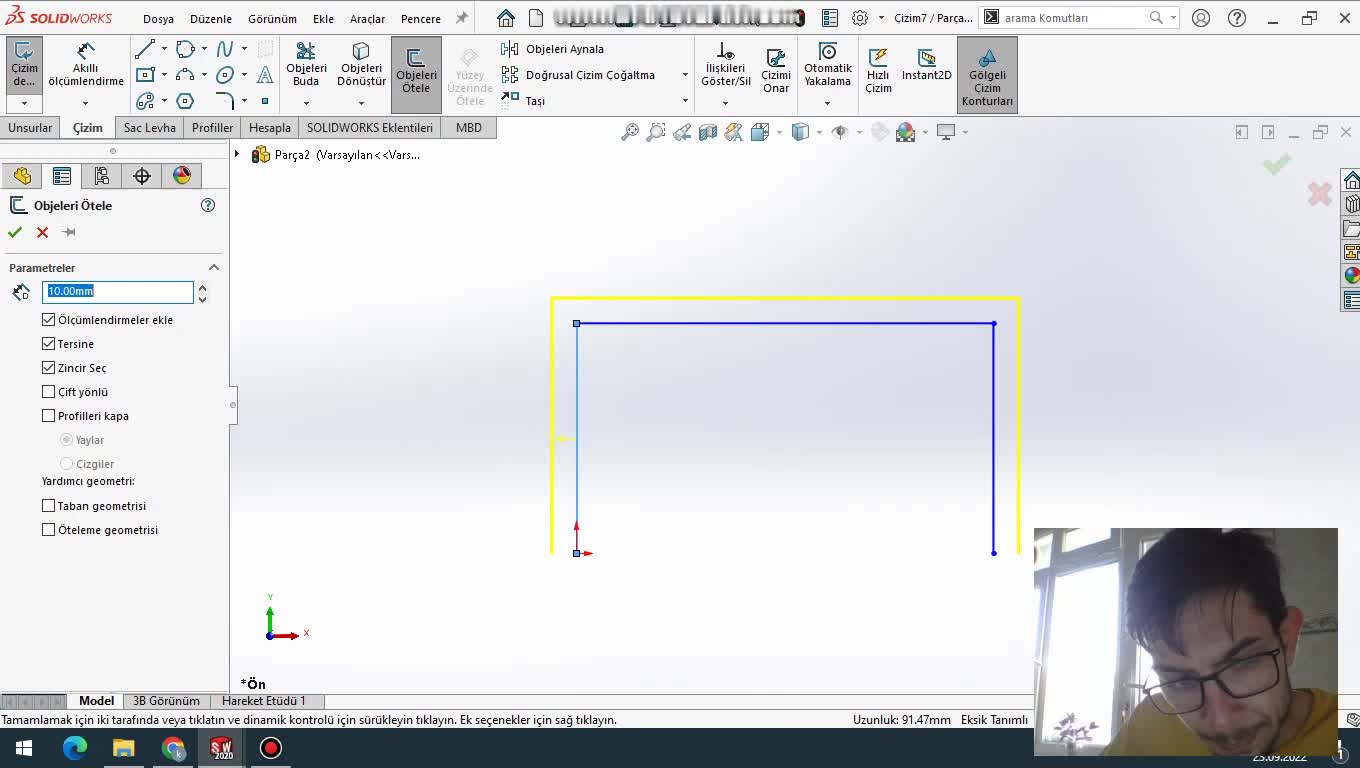Select the Circle sketch tool

(185, 49)
